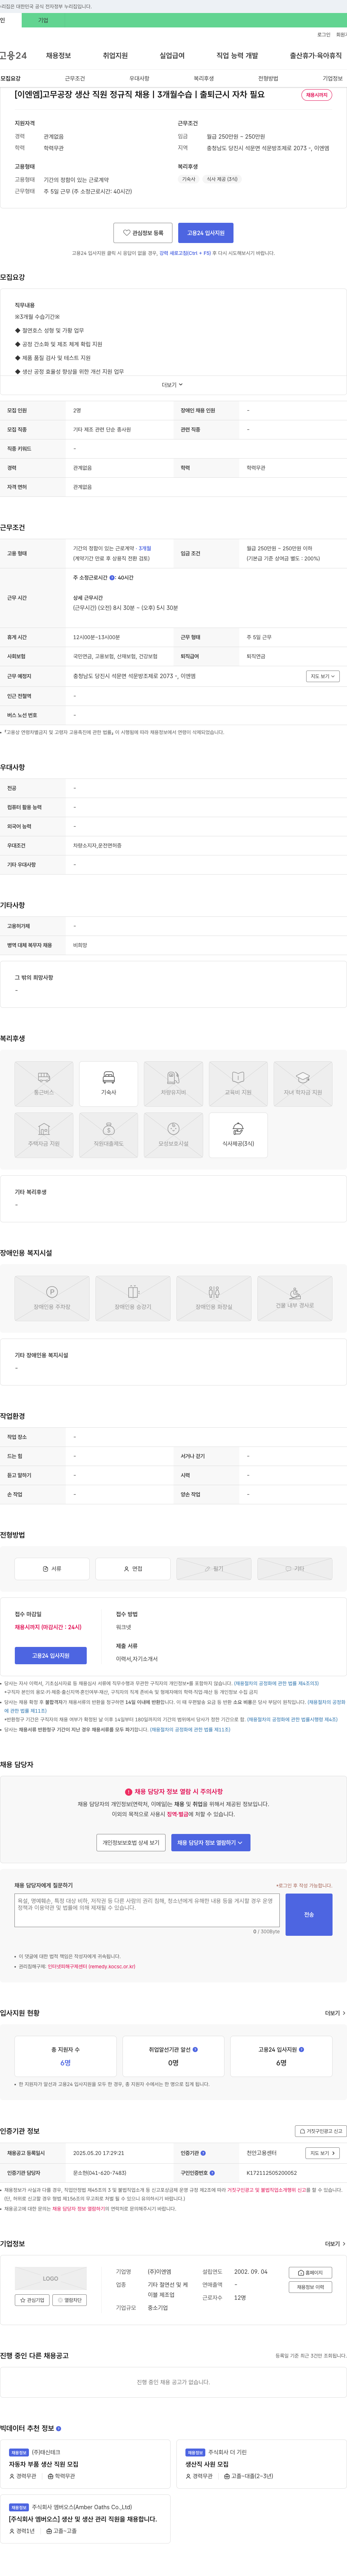
Task: Click 채용정보 이력 button
Action: pos(310,2287)
